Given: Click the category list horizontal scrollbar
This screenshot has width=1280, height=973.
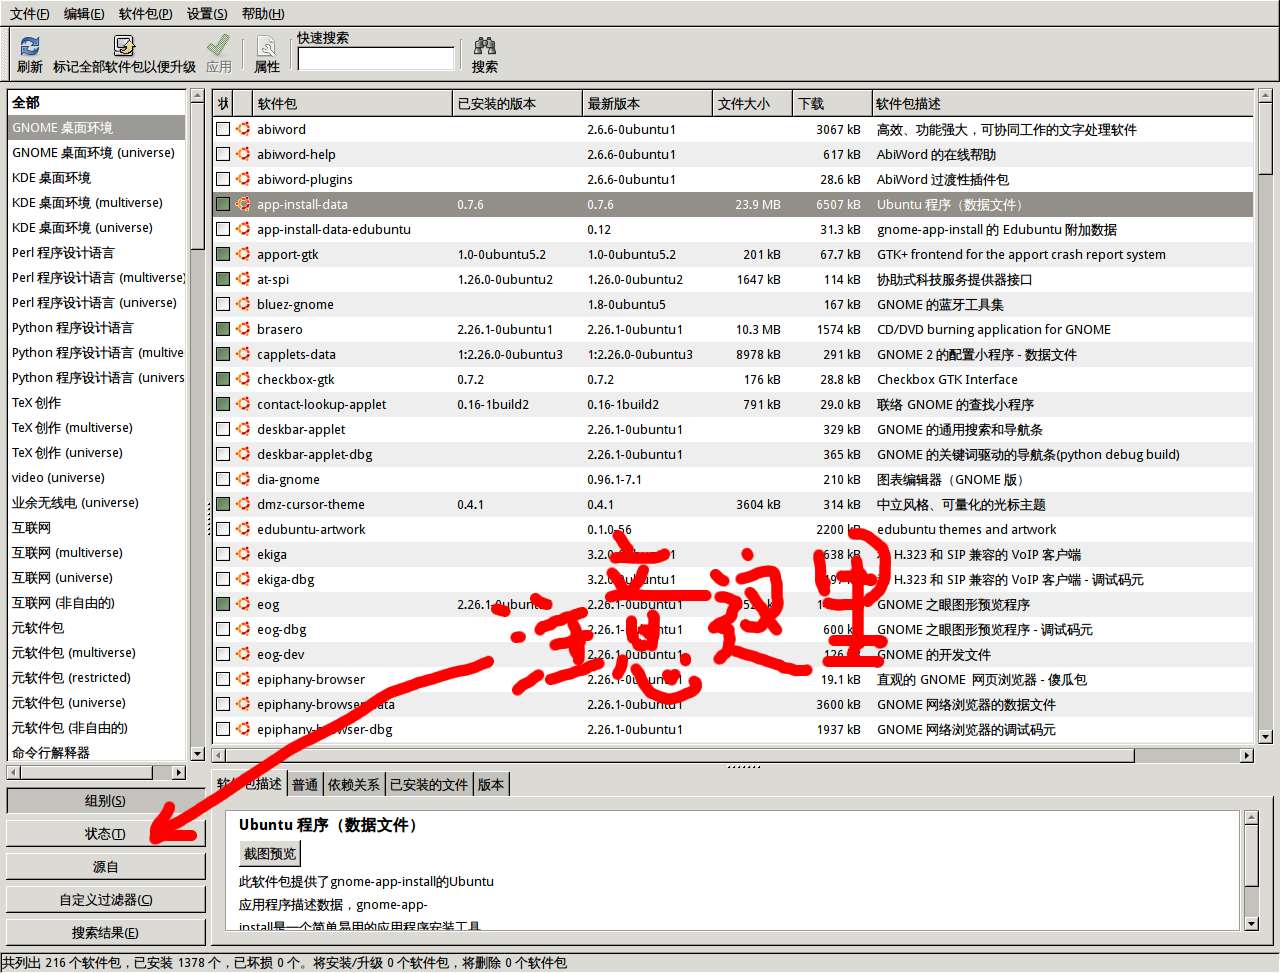Looking at the screenshot, I should [x=96, y=772].
